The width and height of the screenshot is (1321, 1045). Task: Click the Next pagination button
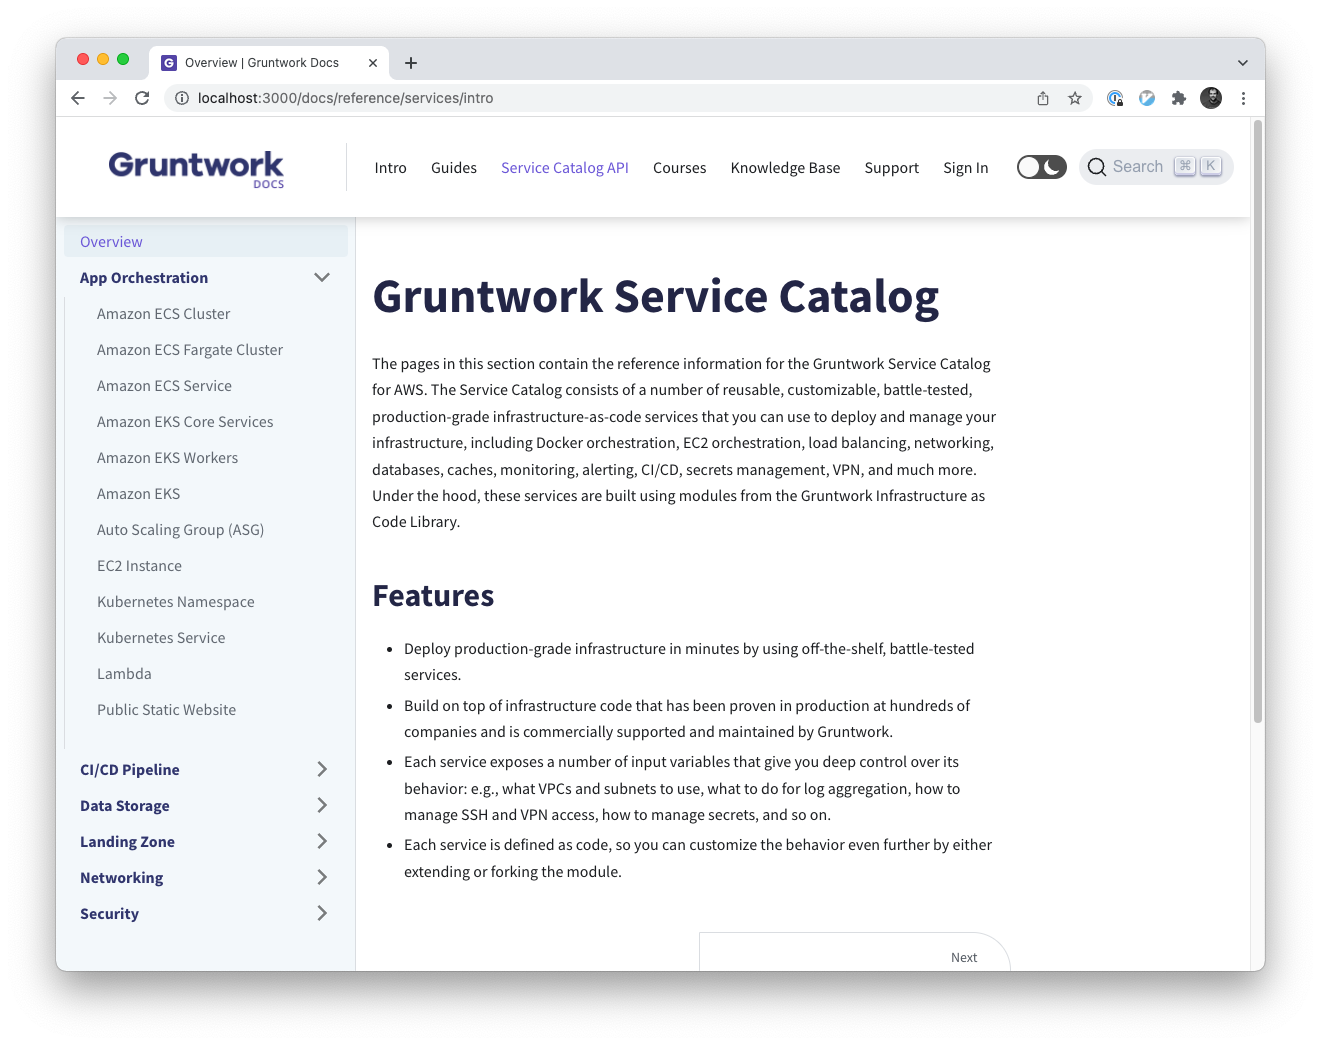tap(963, 957)
